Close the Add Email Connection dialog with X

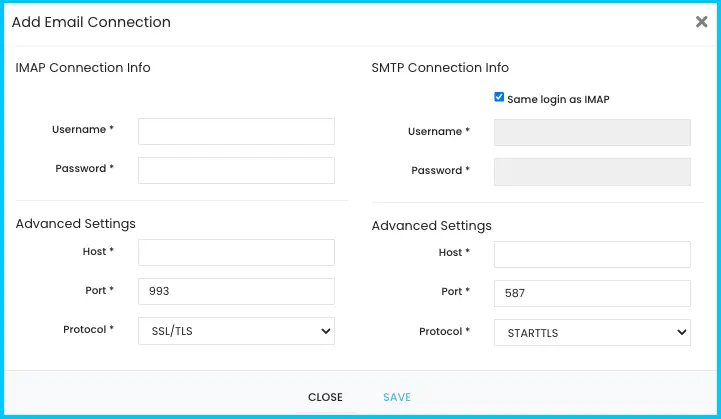[x=701, y=22]
